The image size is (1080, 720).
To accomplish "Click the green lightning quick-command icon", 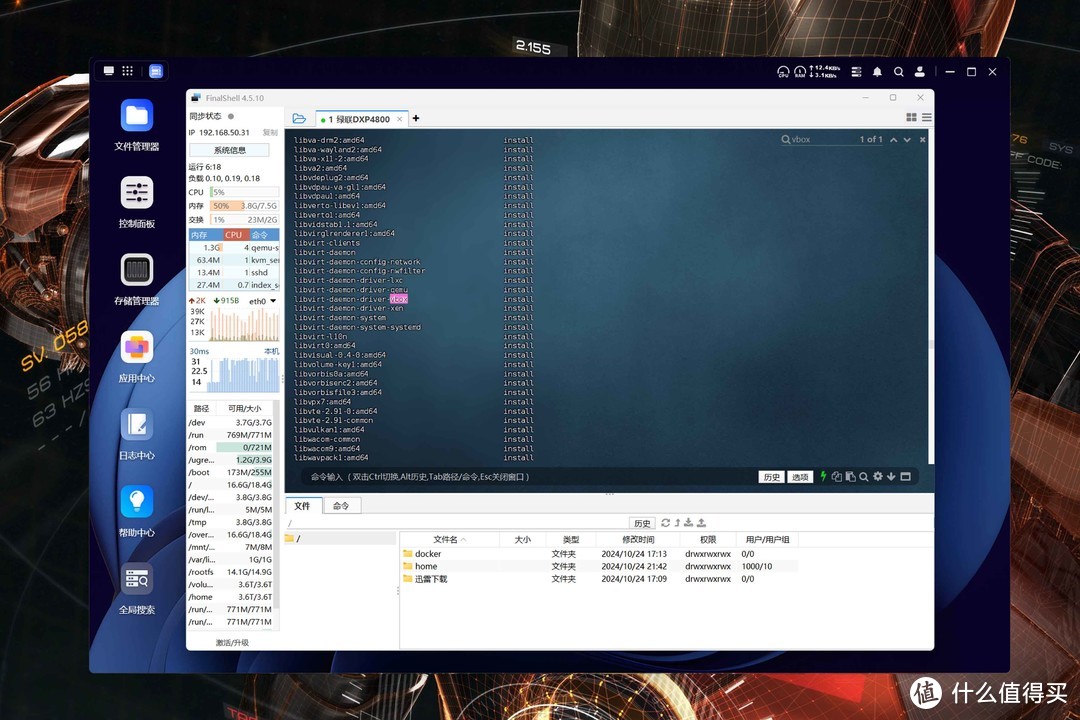I will (x=823, y=477).
